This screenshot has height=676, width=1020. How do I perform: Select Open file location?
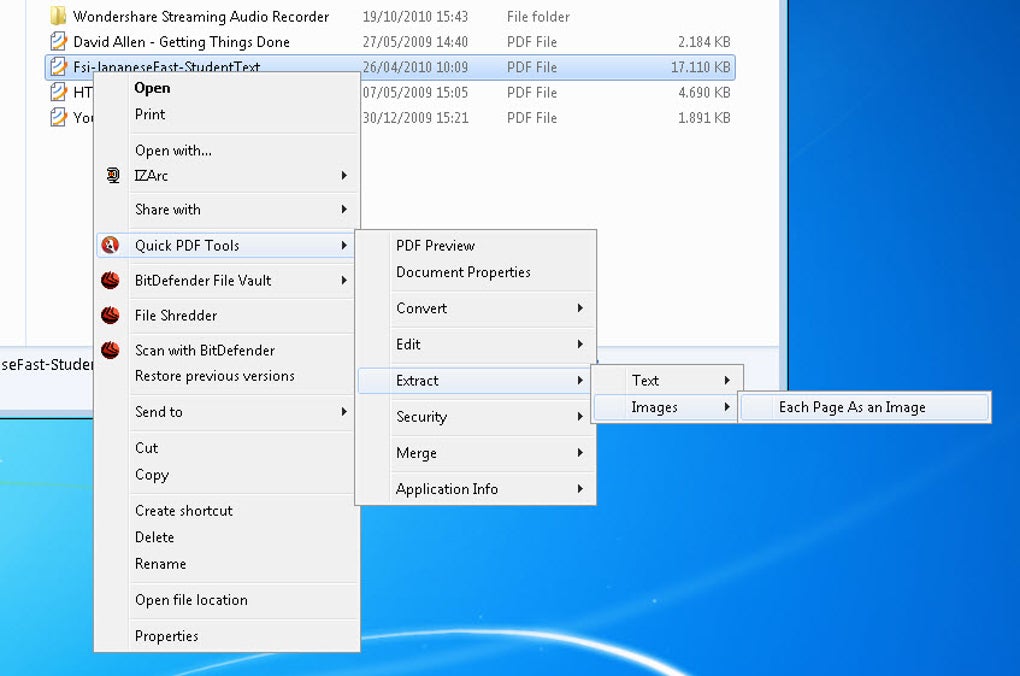pyautogui.click(x=191, y=600)
